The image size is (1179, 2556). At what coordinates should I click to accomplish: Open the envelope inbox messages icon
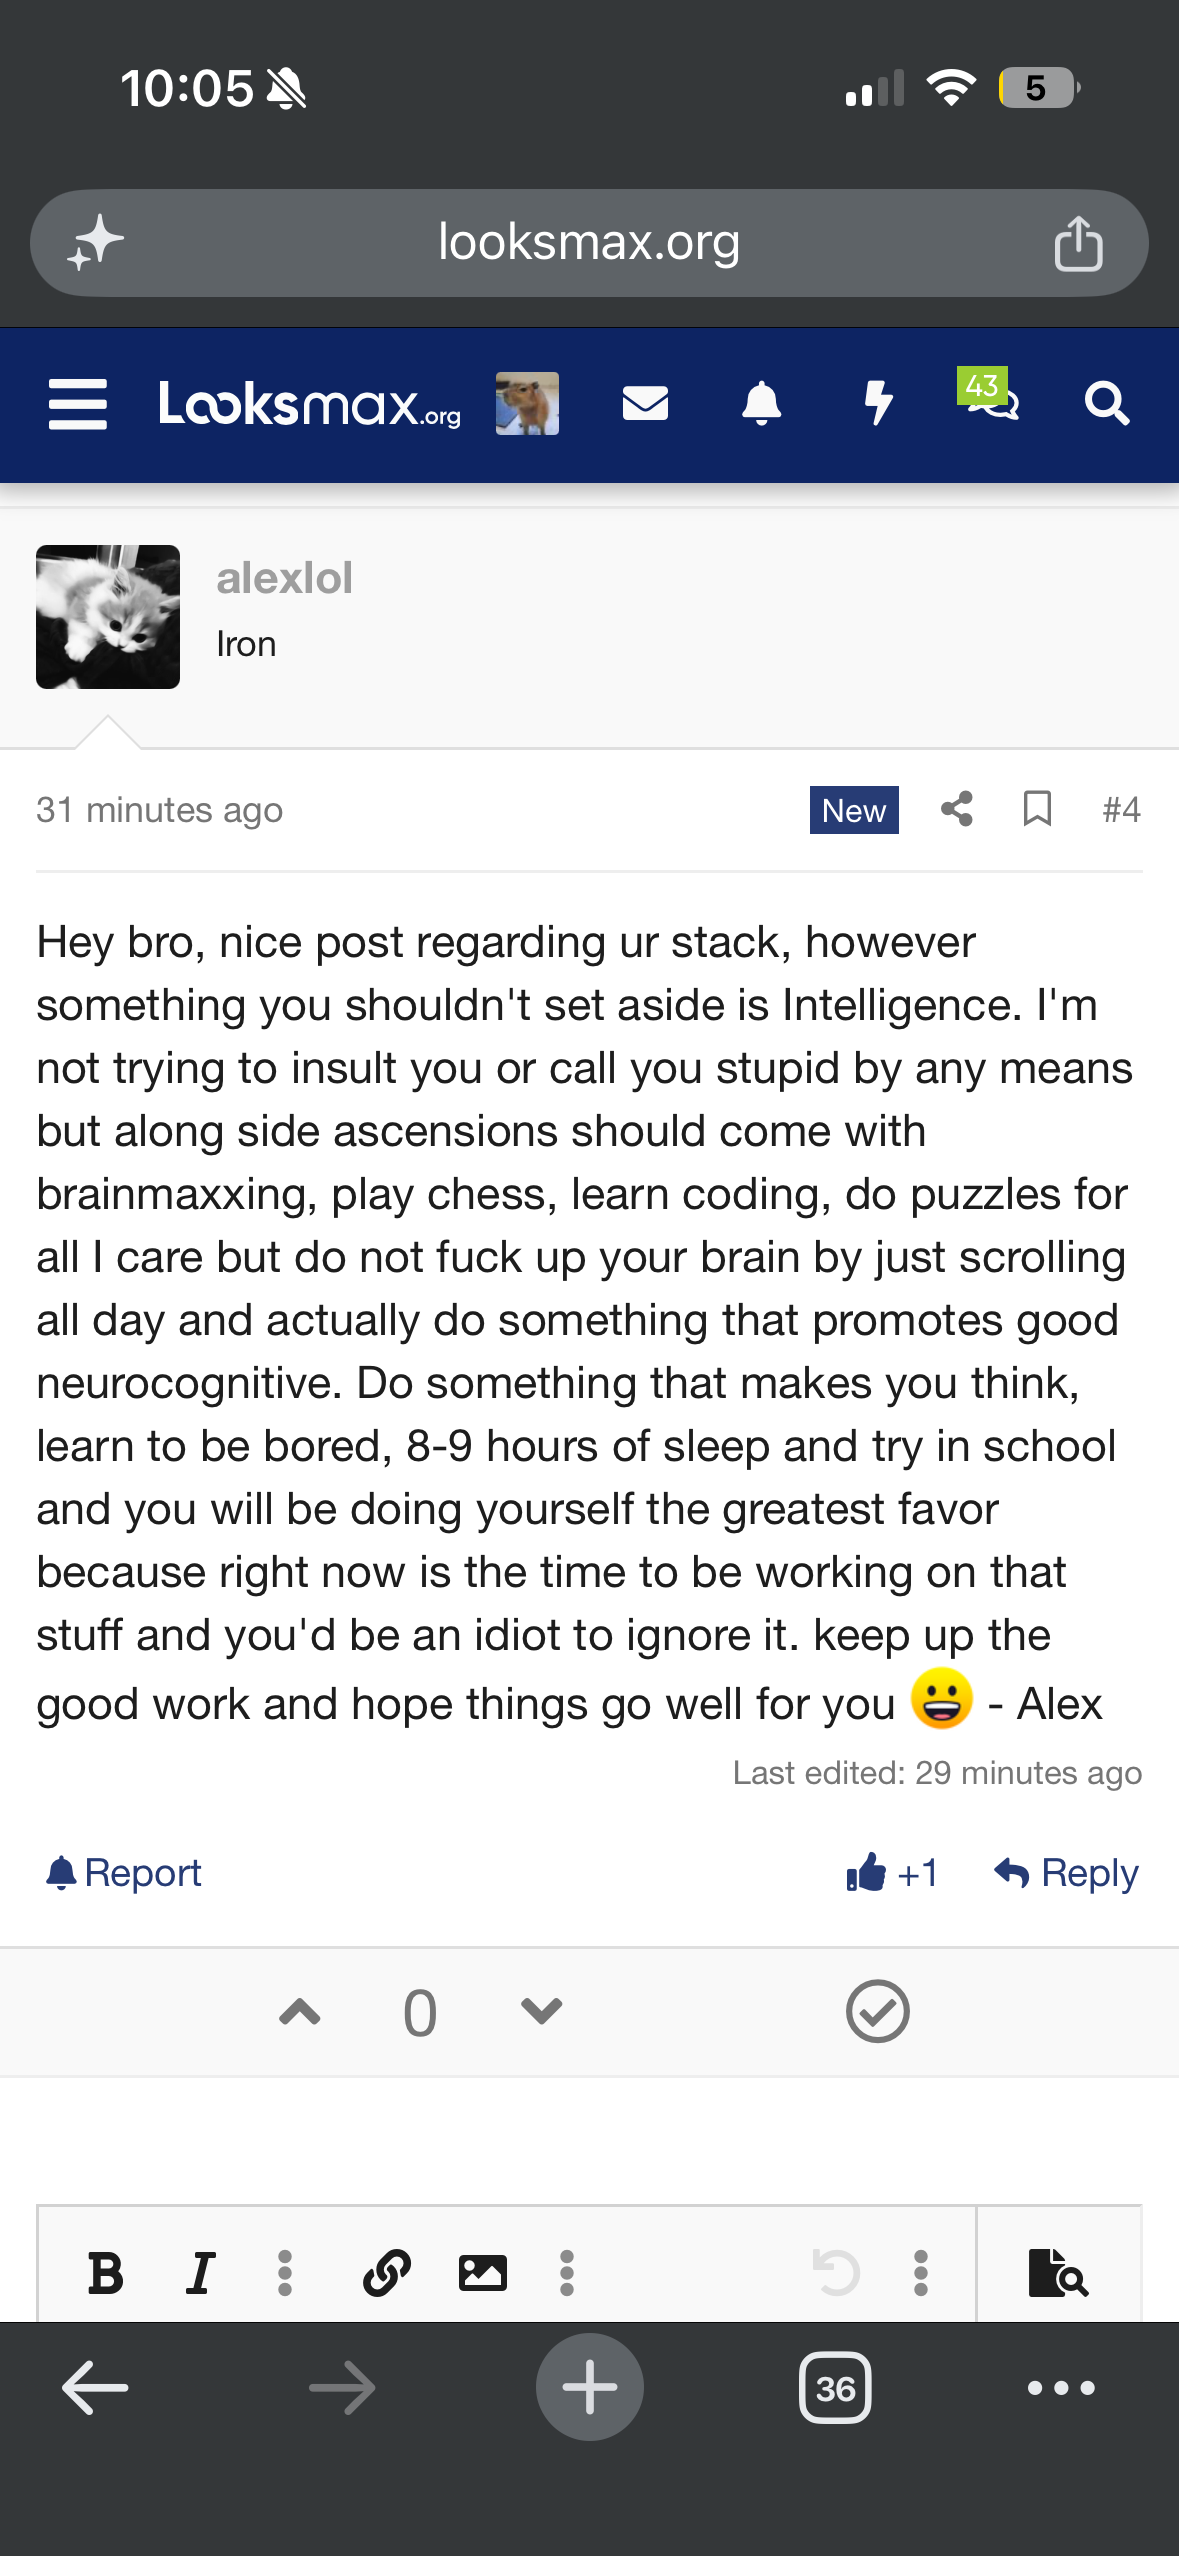(x=645, y=404)
